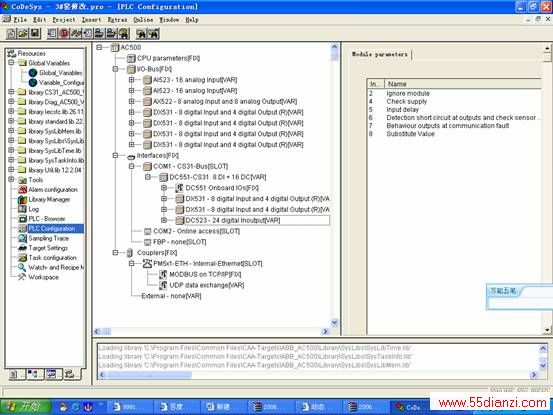Collapse Global Variables folder in Resources

click(11, 63)
